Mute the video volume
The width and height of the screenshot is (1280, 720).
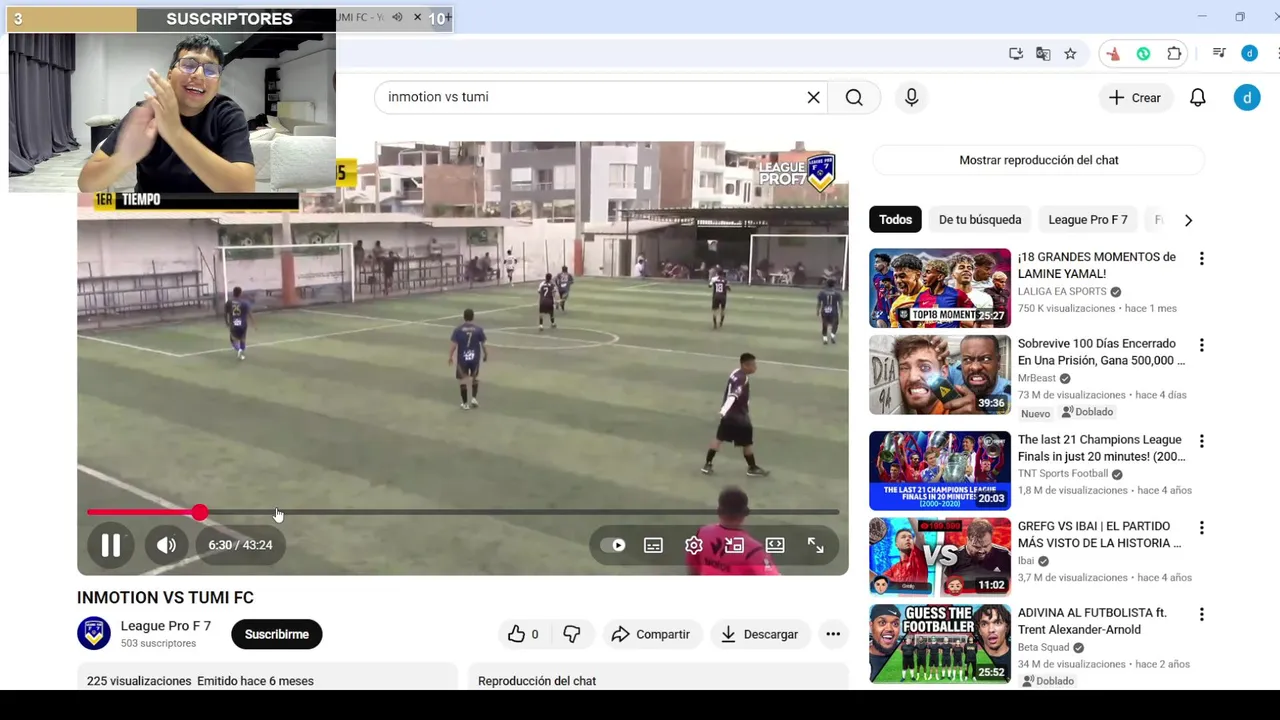pos(166,545)
